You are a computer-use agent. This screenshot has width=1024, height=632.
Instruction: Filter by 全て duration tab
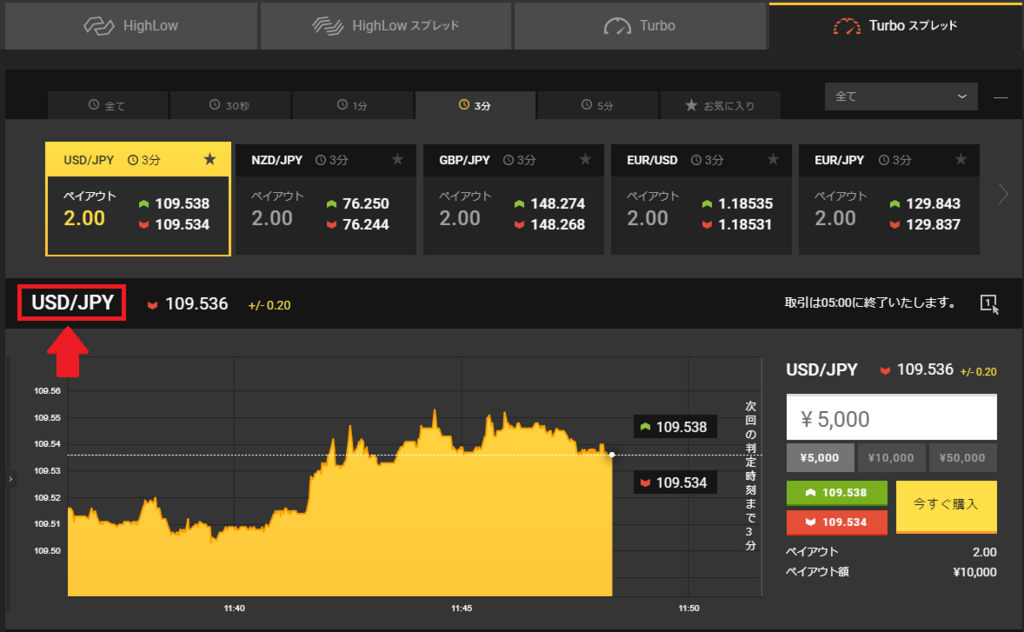click(107, 105)
